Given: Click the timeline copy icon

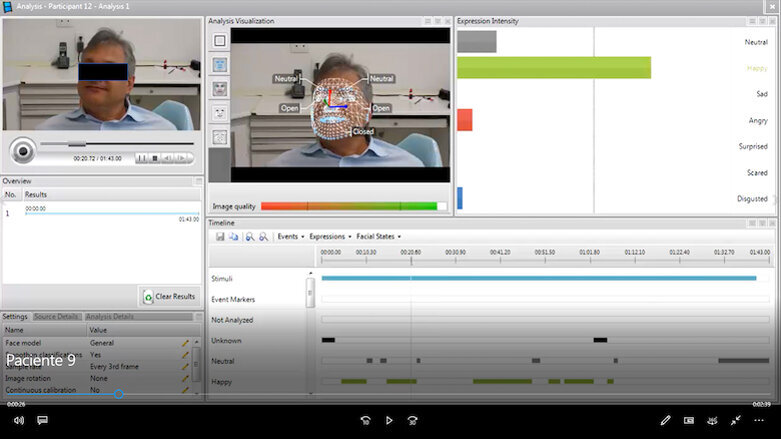Looking at the screenshot, I should [x=233, y=236].
